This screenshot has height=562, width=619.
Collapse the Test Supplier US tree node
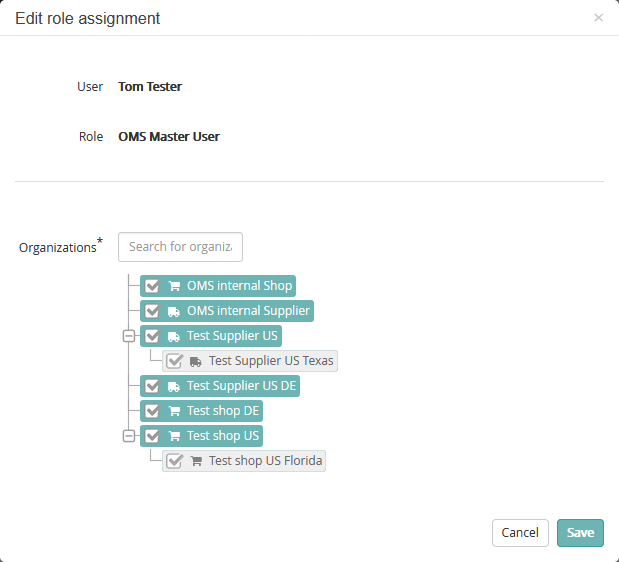pyautogui.click(x=129, y=336)
